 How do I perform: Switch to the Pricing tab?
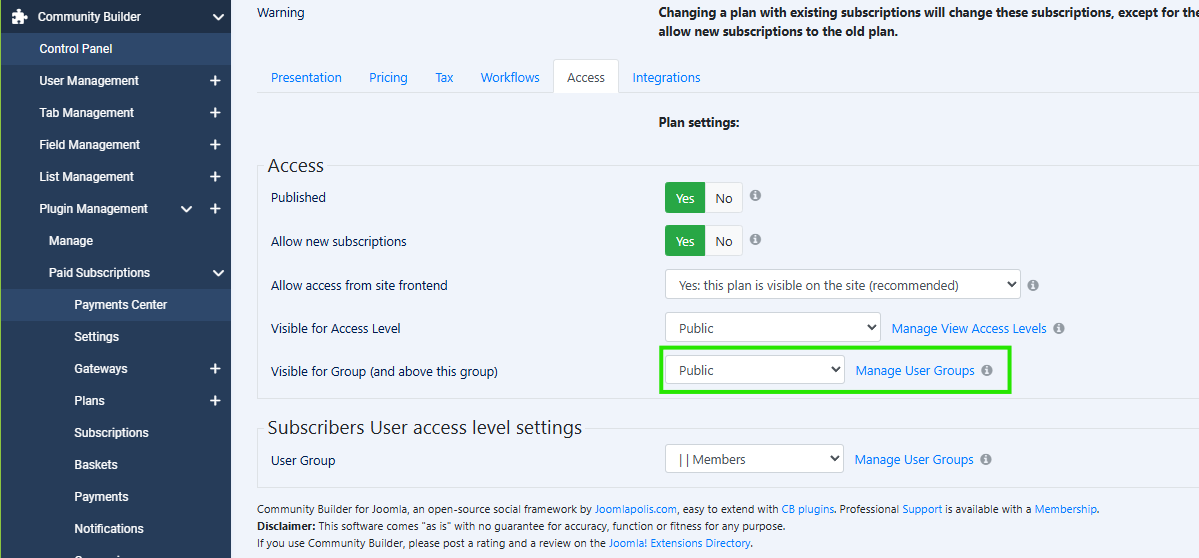click(x=388, y=78)
